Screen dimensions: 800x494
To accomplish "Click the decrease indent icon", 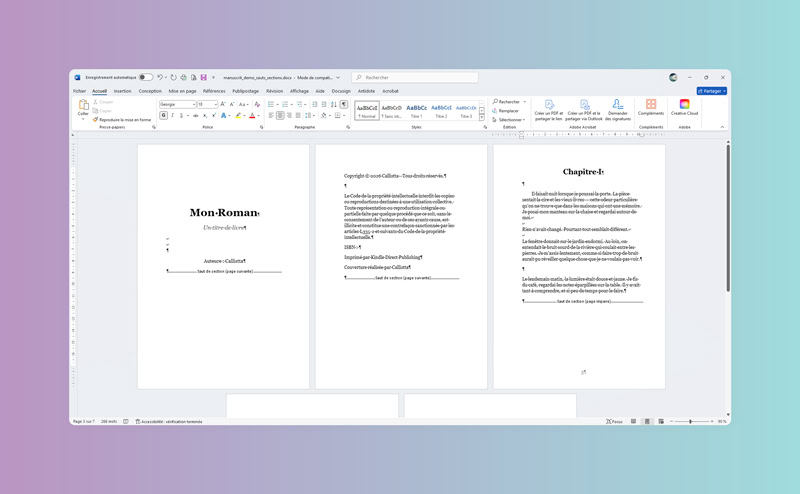I will [x=314, y=104].
